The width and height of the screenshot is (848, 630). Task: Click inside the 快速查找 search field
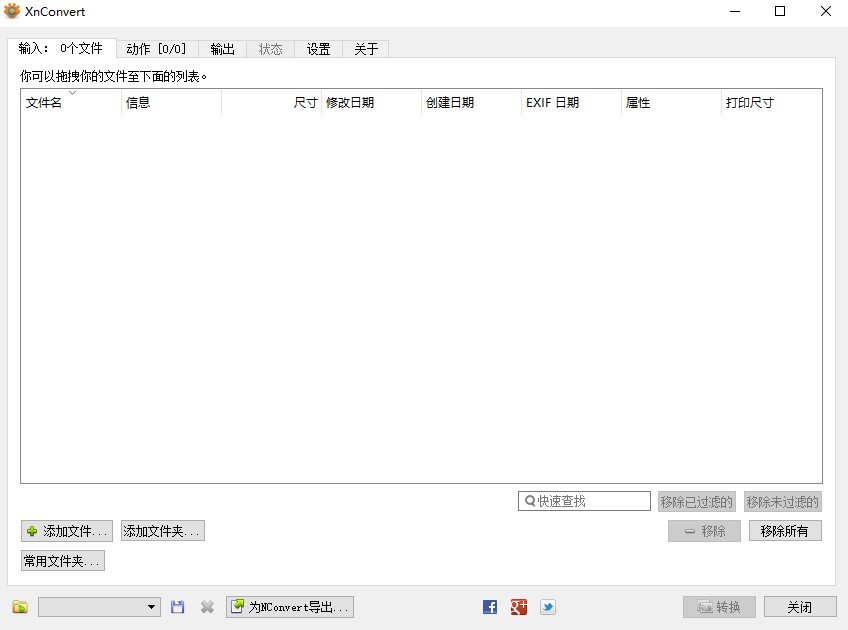tap(583, 500)
